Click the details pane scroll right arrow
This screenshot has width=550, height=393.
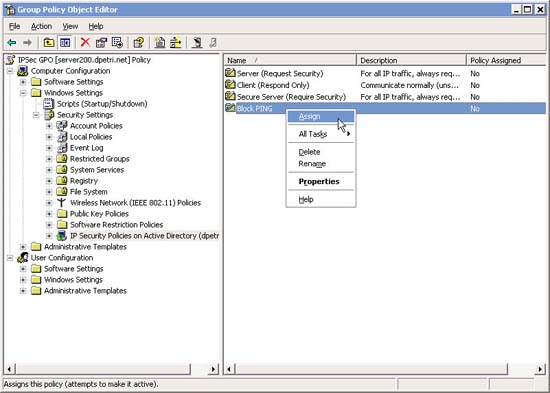541,369
